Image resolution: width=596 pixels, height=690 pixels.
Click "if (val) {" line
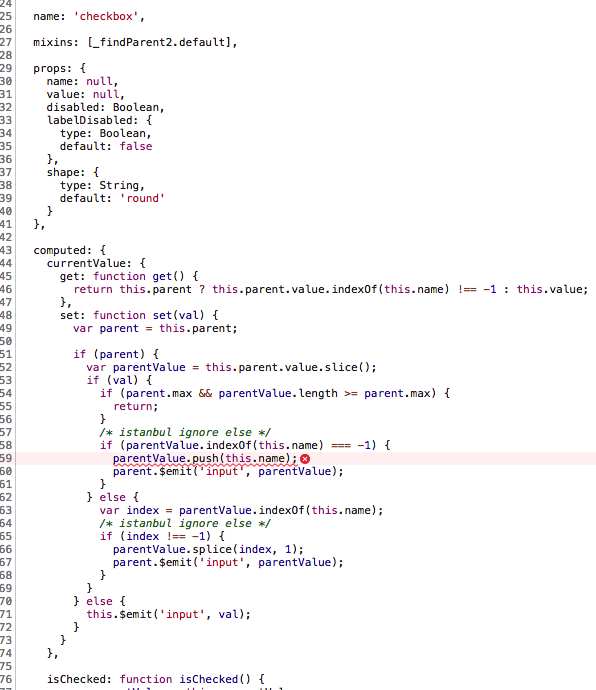pos(119,381)
